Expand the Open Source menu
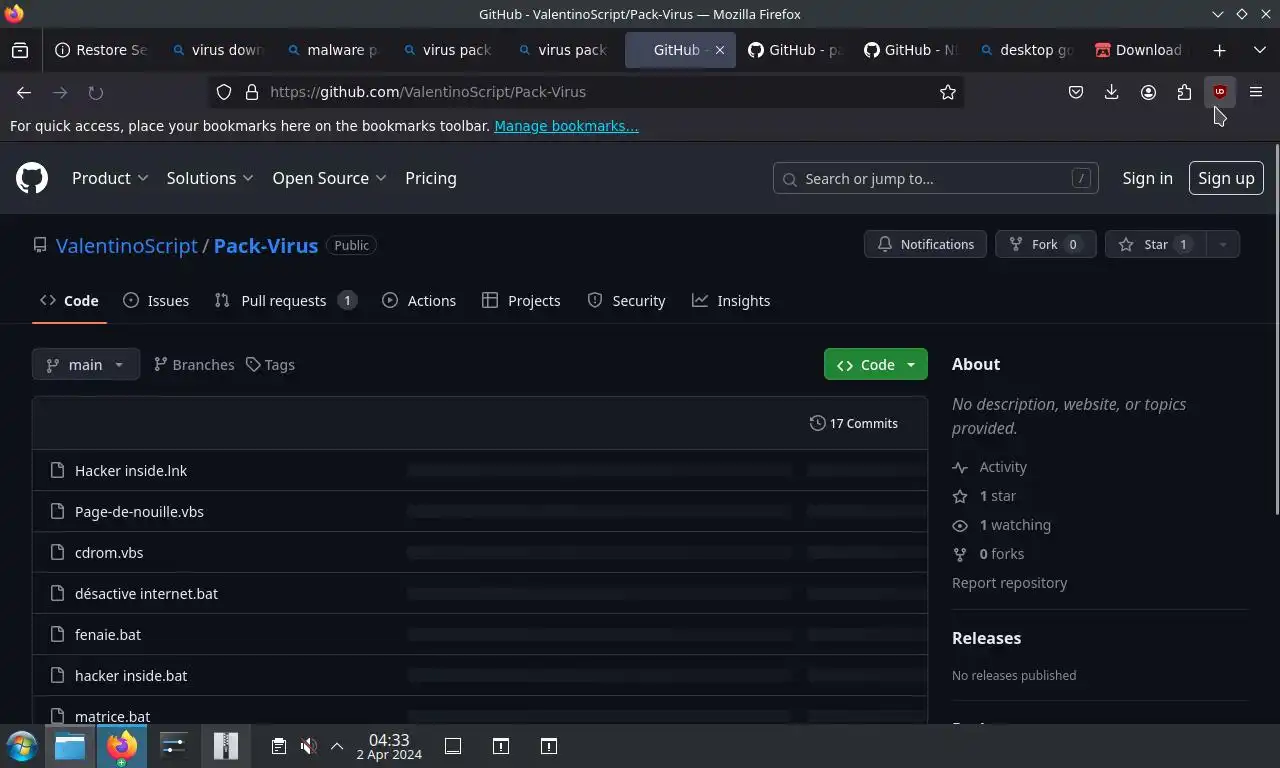The image size is (1280, 768). (329, 178)
